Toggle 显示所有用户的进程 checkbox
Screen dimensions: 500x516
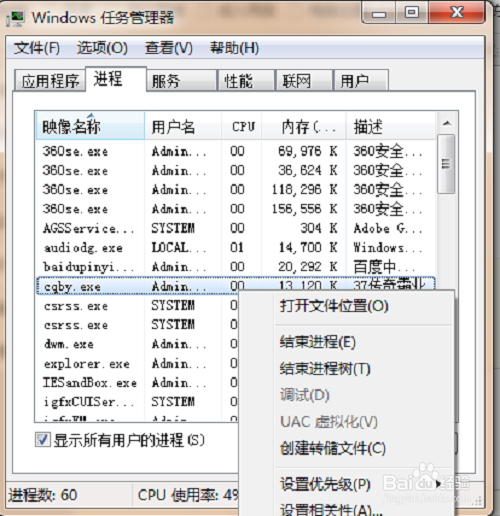coord(43,439)
